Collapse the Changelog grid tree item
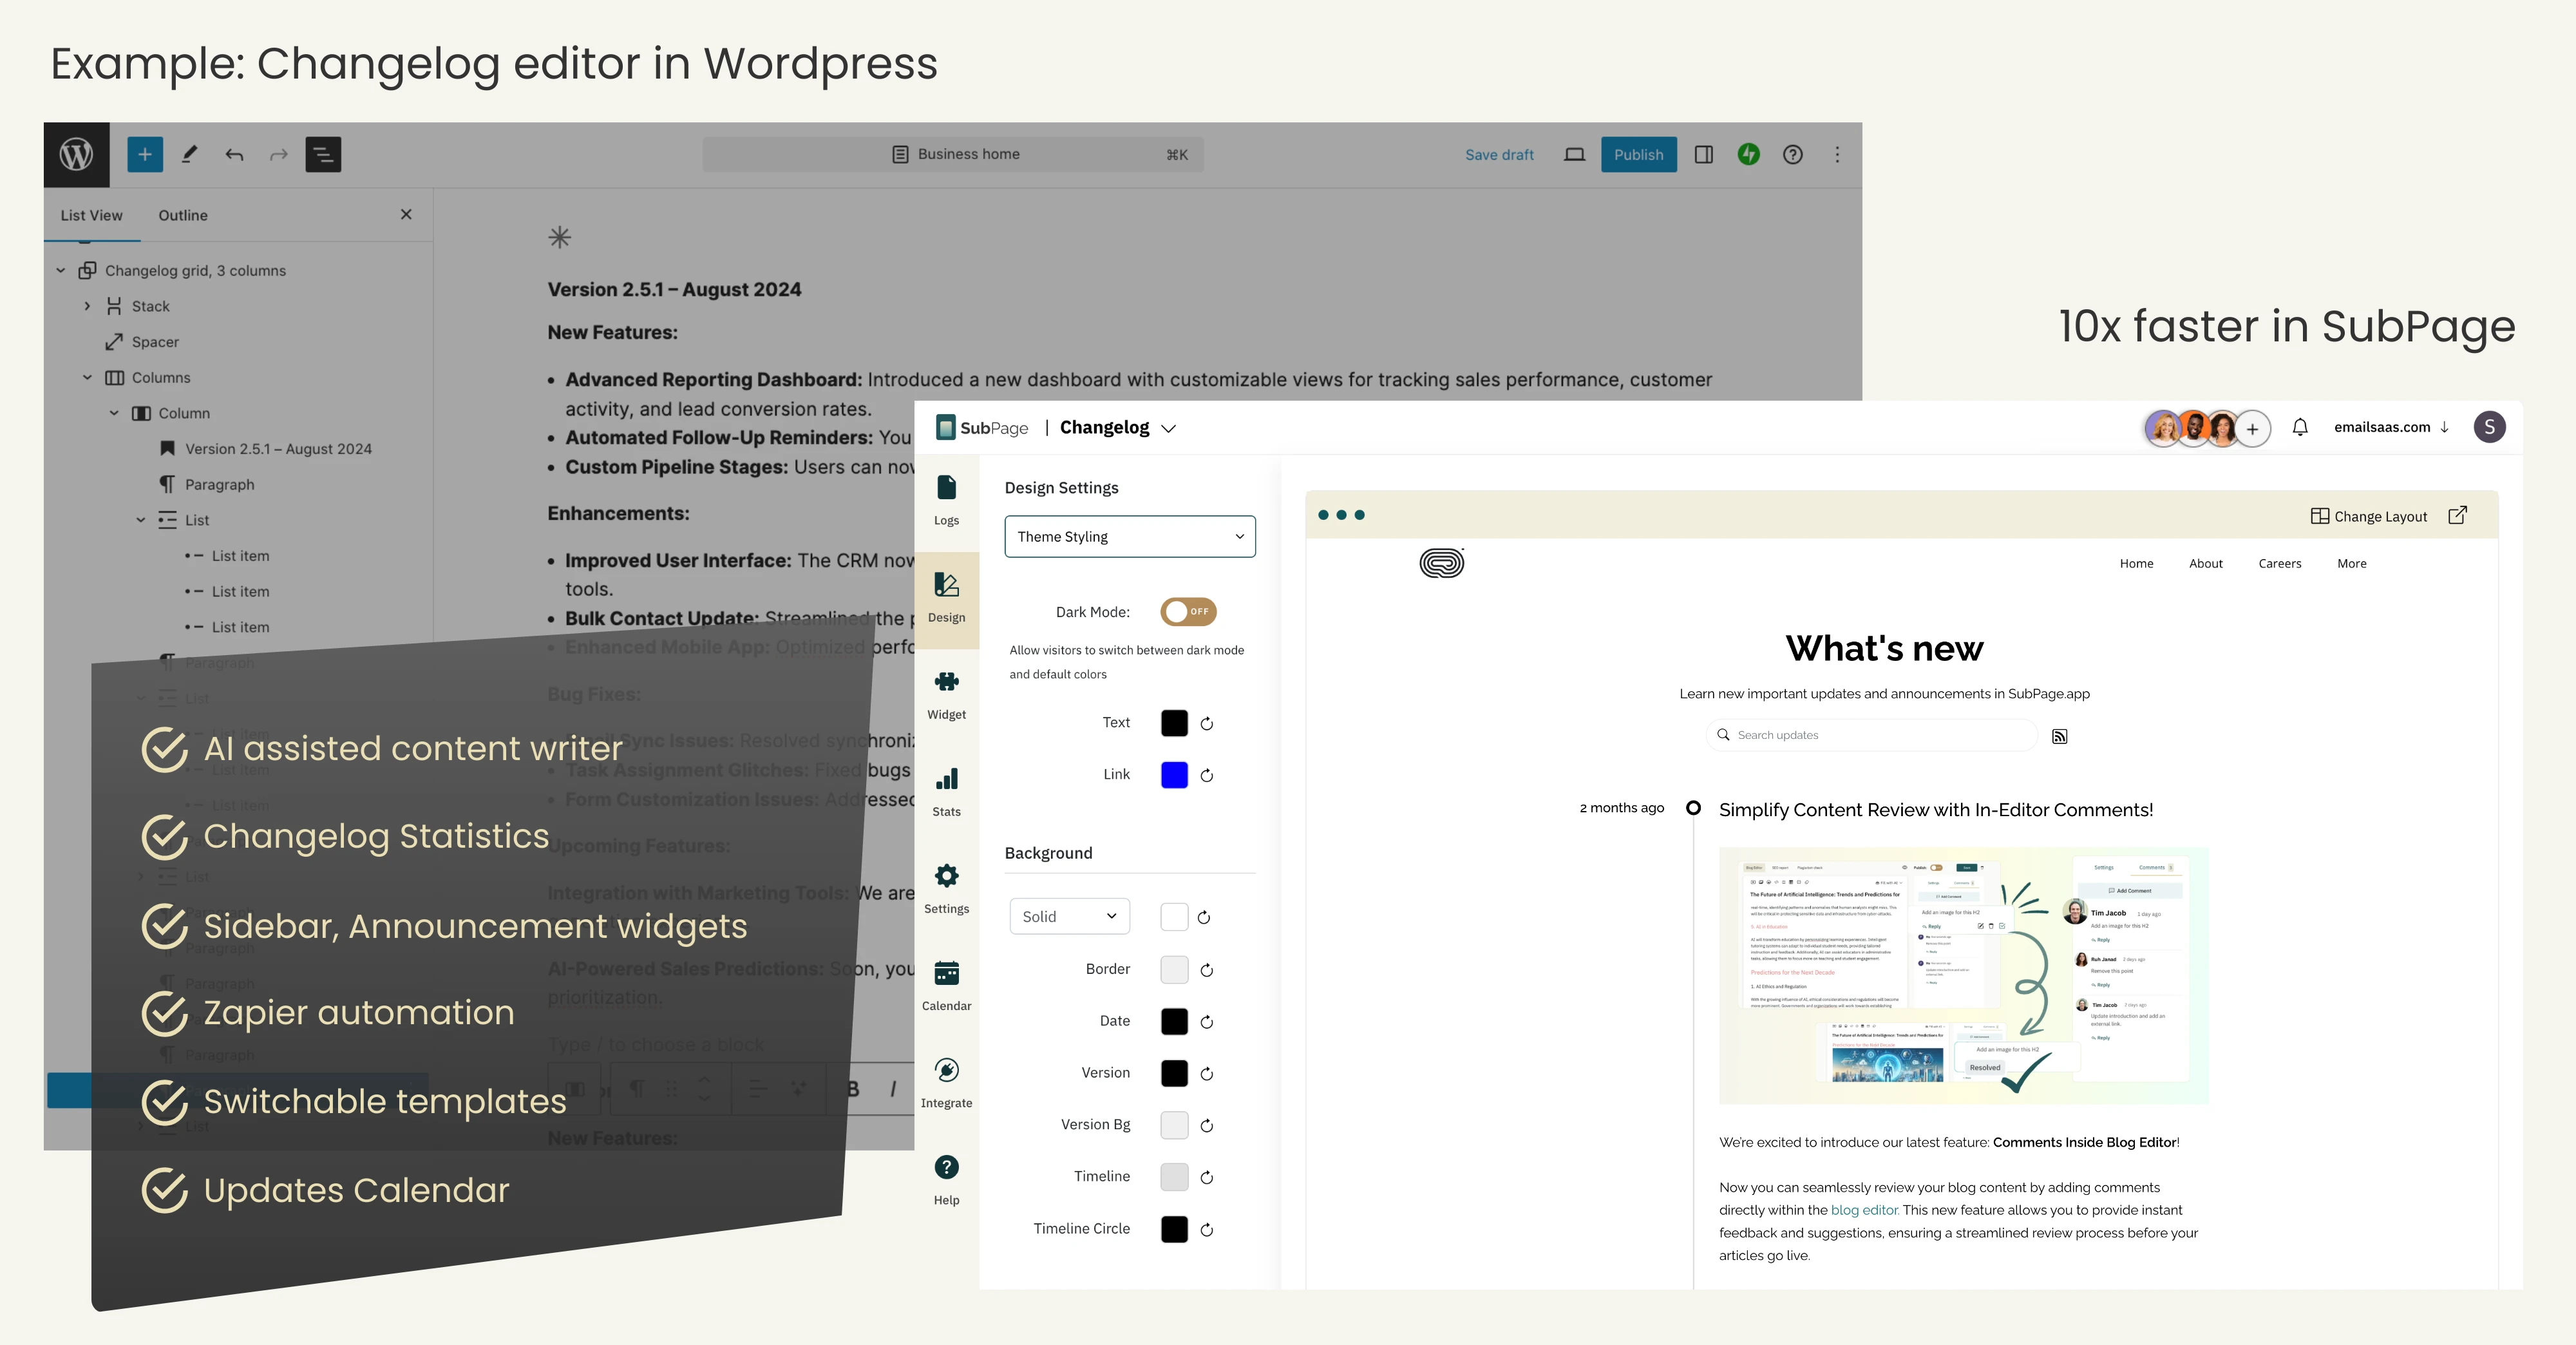Image resolution: width=2576 pixels, height=1345 pixels. (60, 270)
